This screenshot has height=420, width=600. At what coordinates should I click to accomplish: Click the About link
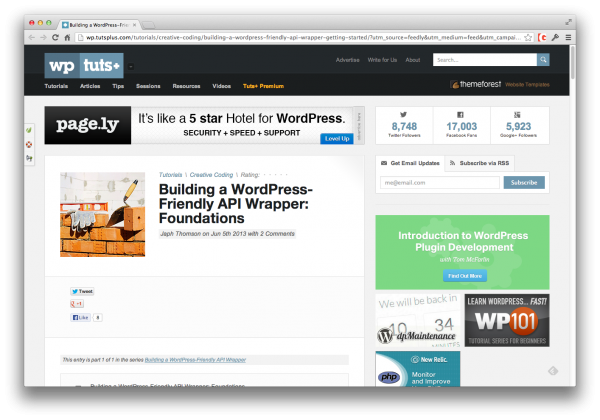coord(412,60)
